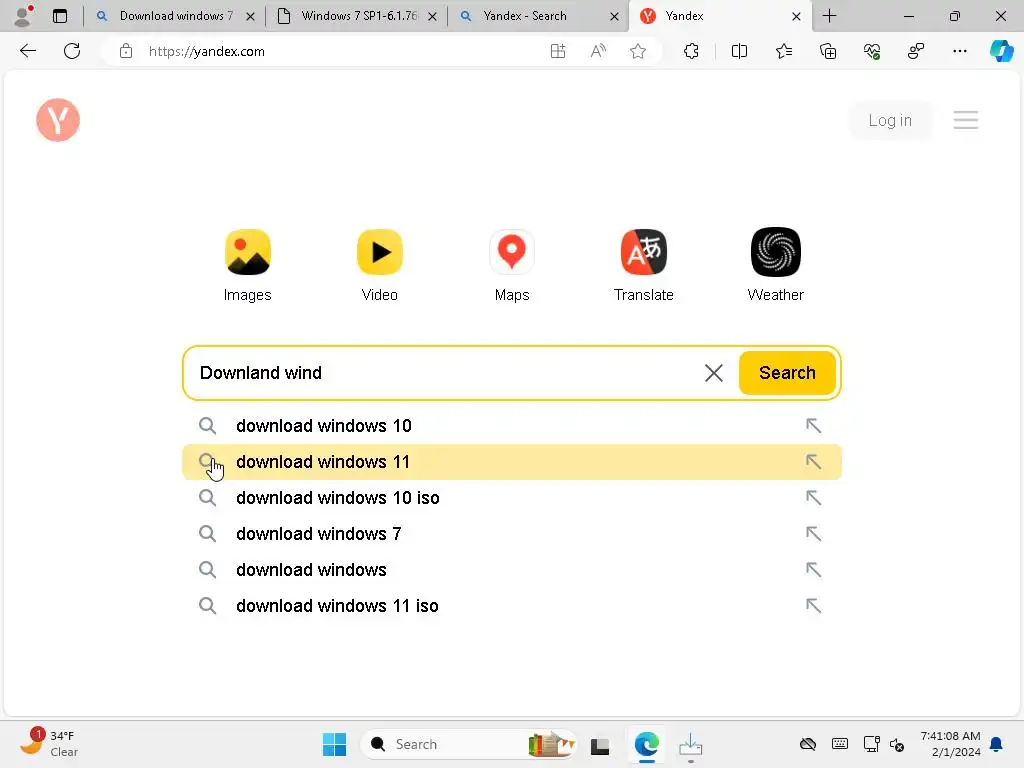
Task: Click the yellow Search button
Action: pos(787,373)
